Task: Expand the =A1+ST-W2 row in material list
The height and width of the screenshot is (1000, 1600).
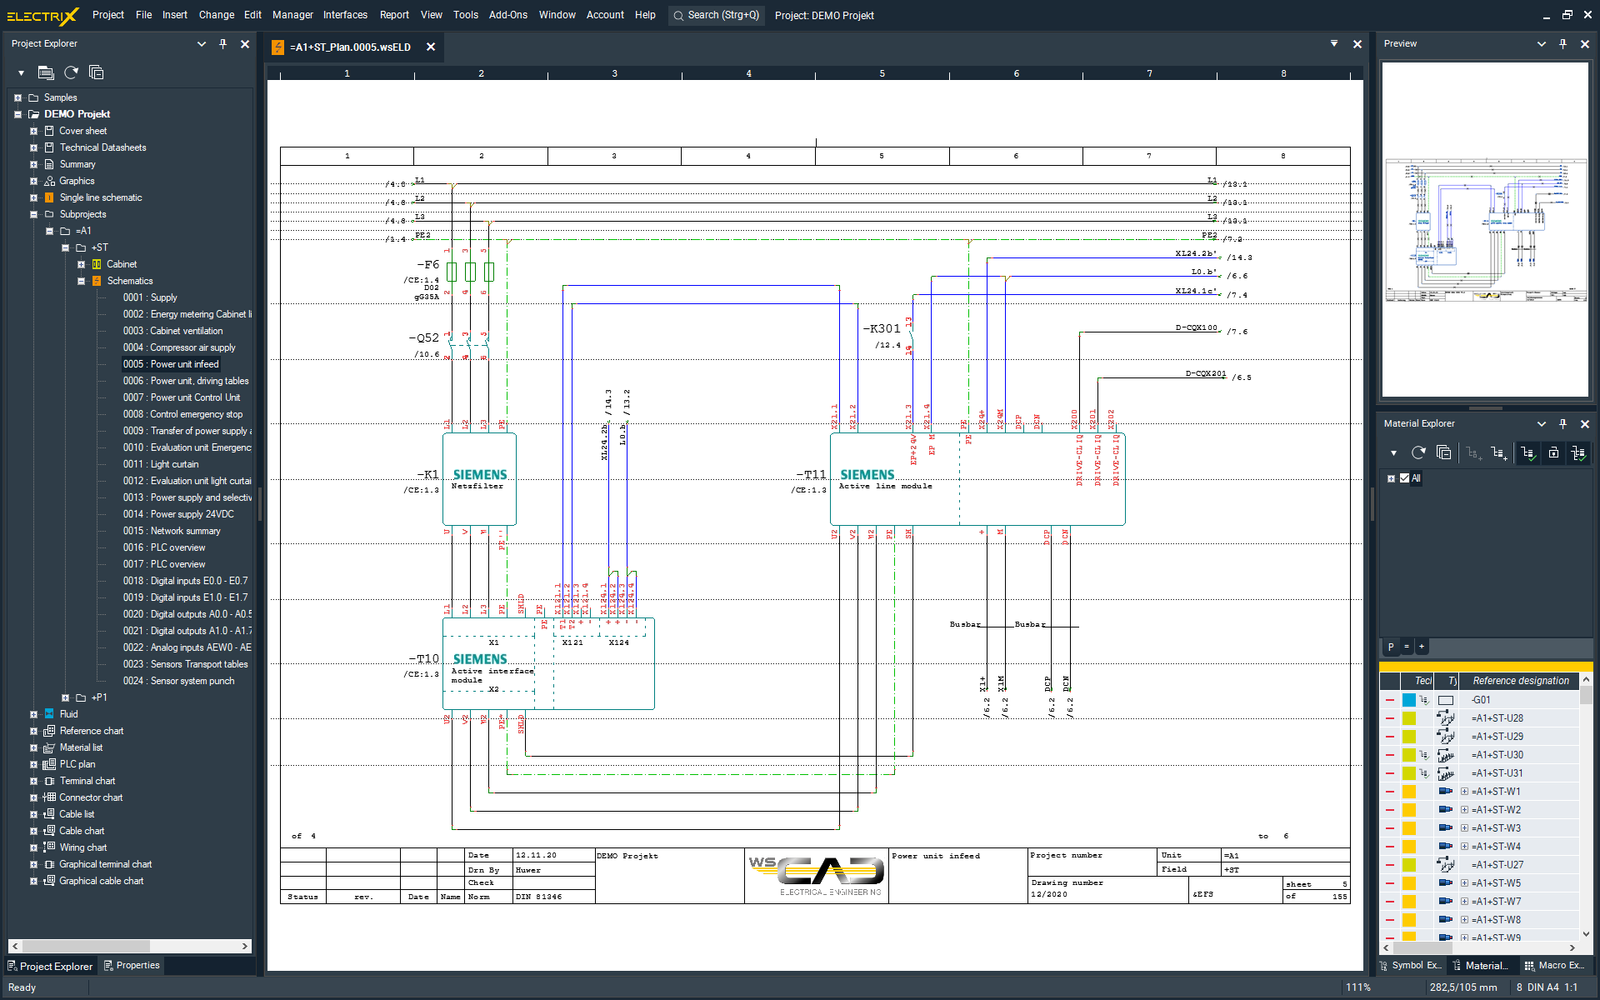Action: click(1464, 810)
